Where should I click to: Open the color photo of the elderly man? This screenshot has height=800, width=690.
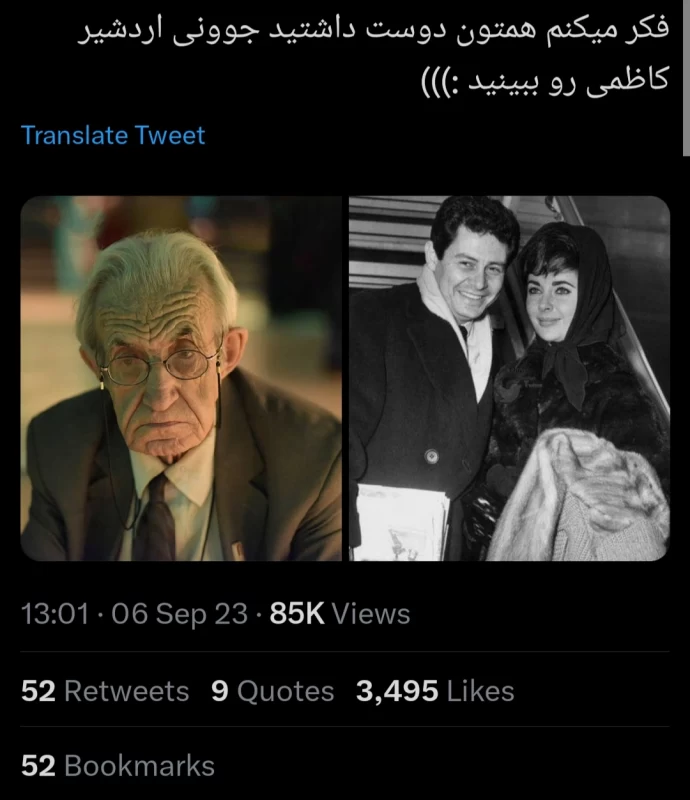pyautogui.click(x=181, y=378)
